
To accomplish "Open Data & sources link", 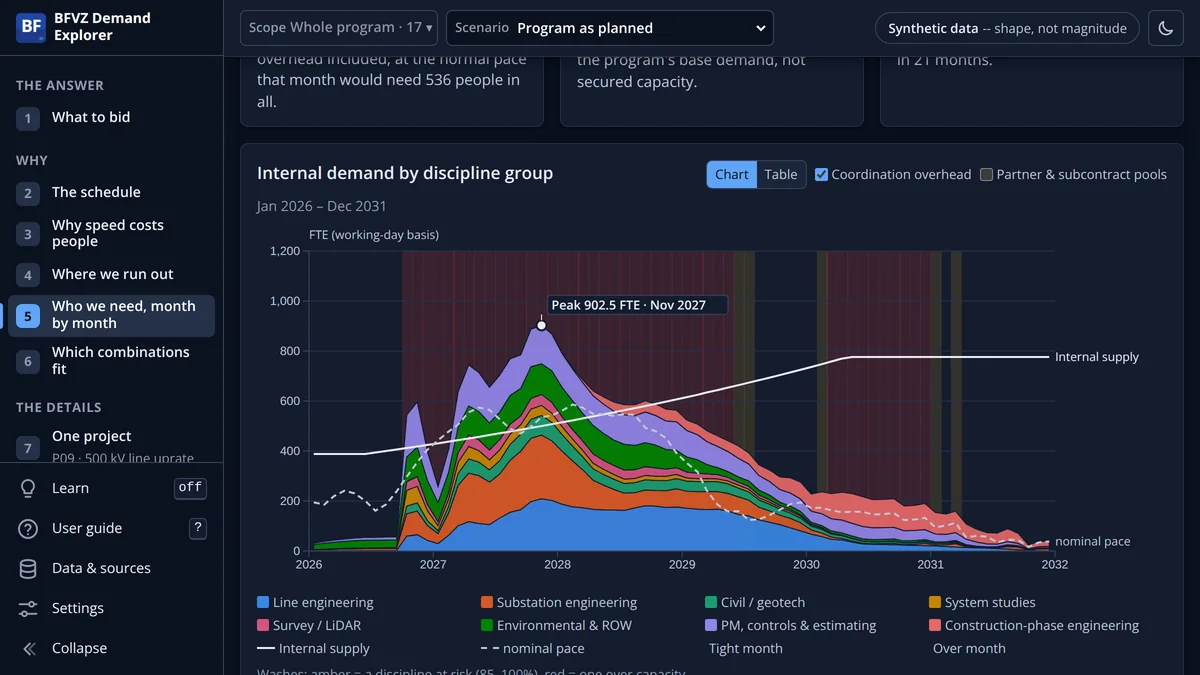I will 101,568.
